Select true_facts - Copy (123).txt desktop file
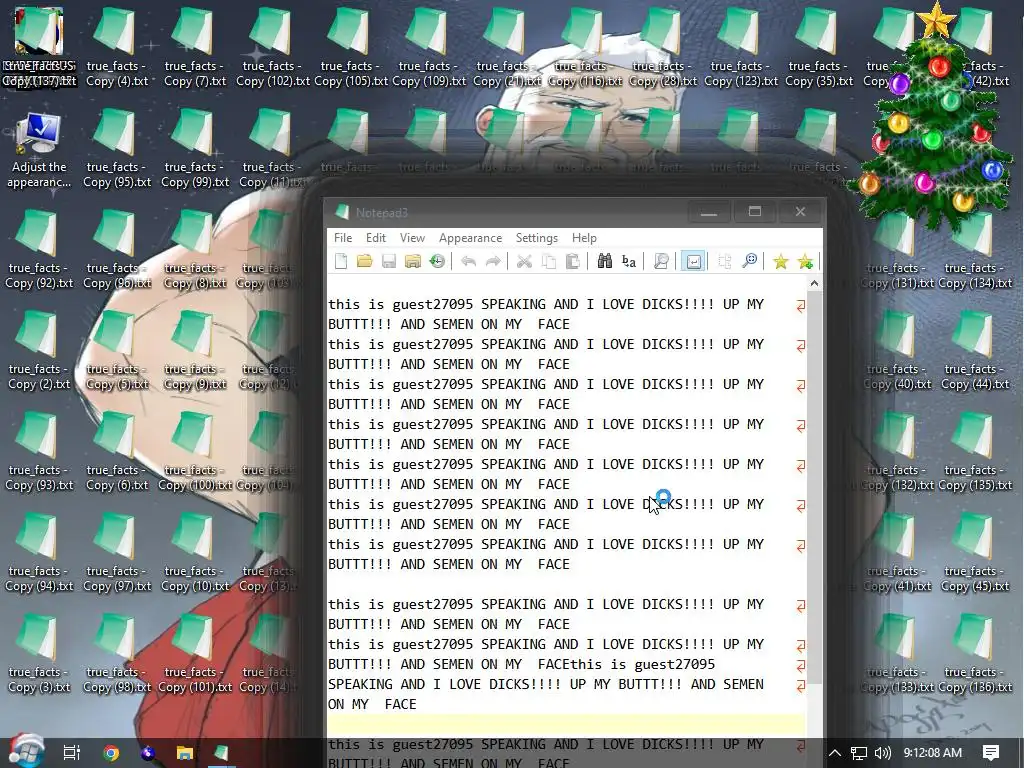Screen dimensions: 1024x768 pyautogui.click(x=741, y=48)
